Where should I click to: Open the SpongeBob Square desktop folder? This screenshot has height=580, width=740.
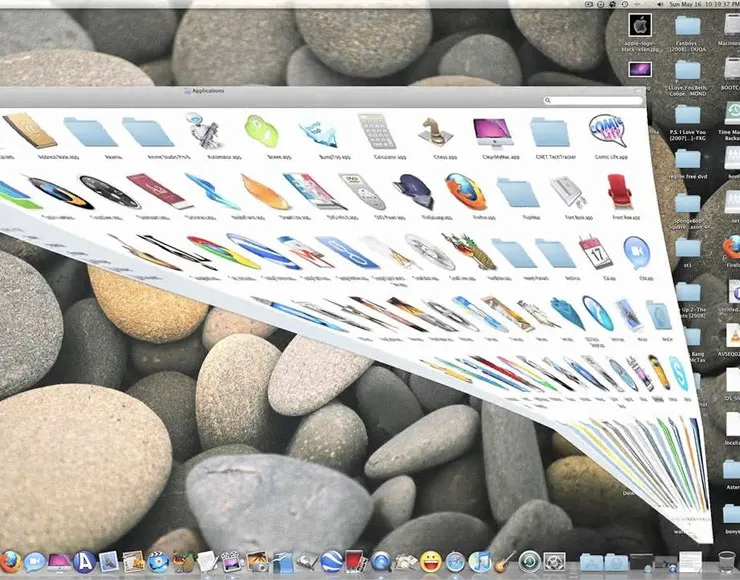tap(688, 203)
